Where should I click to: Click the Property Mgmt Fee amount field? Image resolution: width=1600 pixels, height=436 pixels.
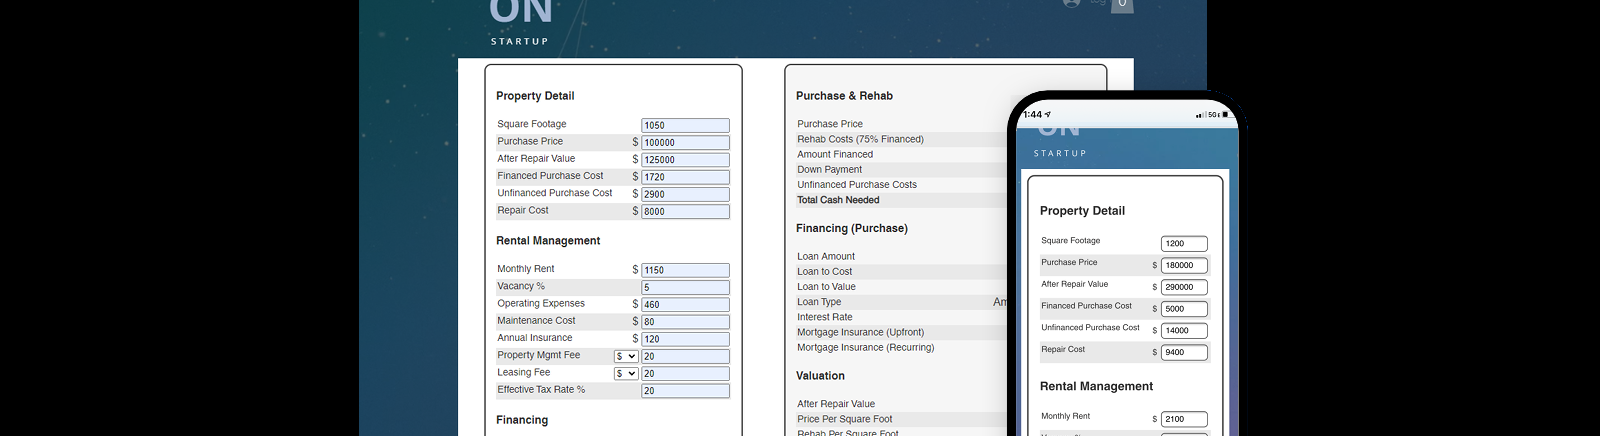tap(685, 356)
